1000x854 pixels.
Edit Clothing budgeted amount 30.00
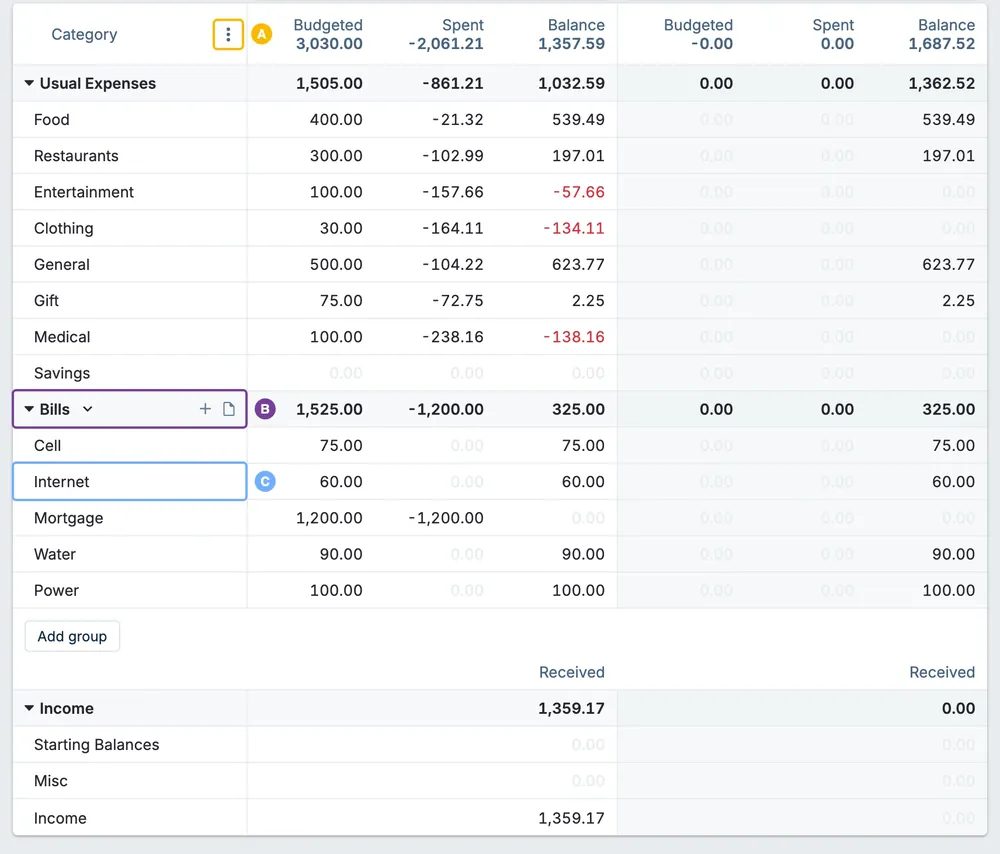pyautogui.click(x=341, y=228)
